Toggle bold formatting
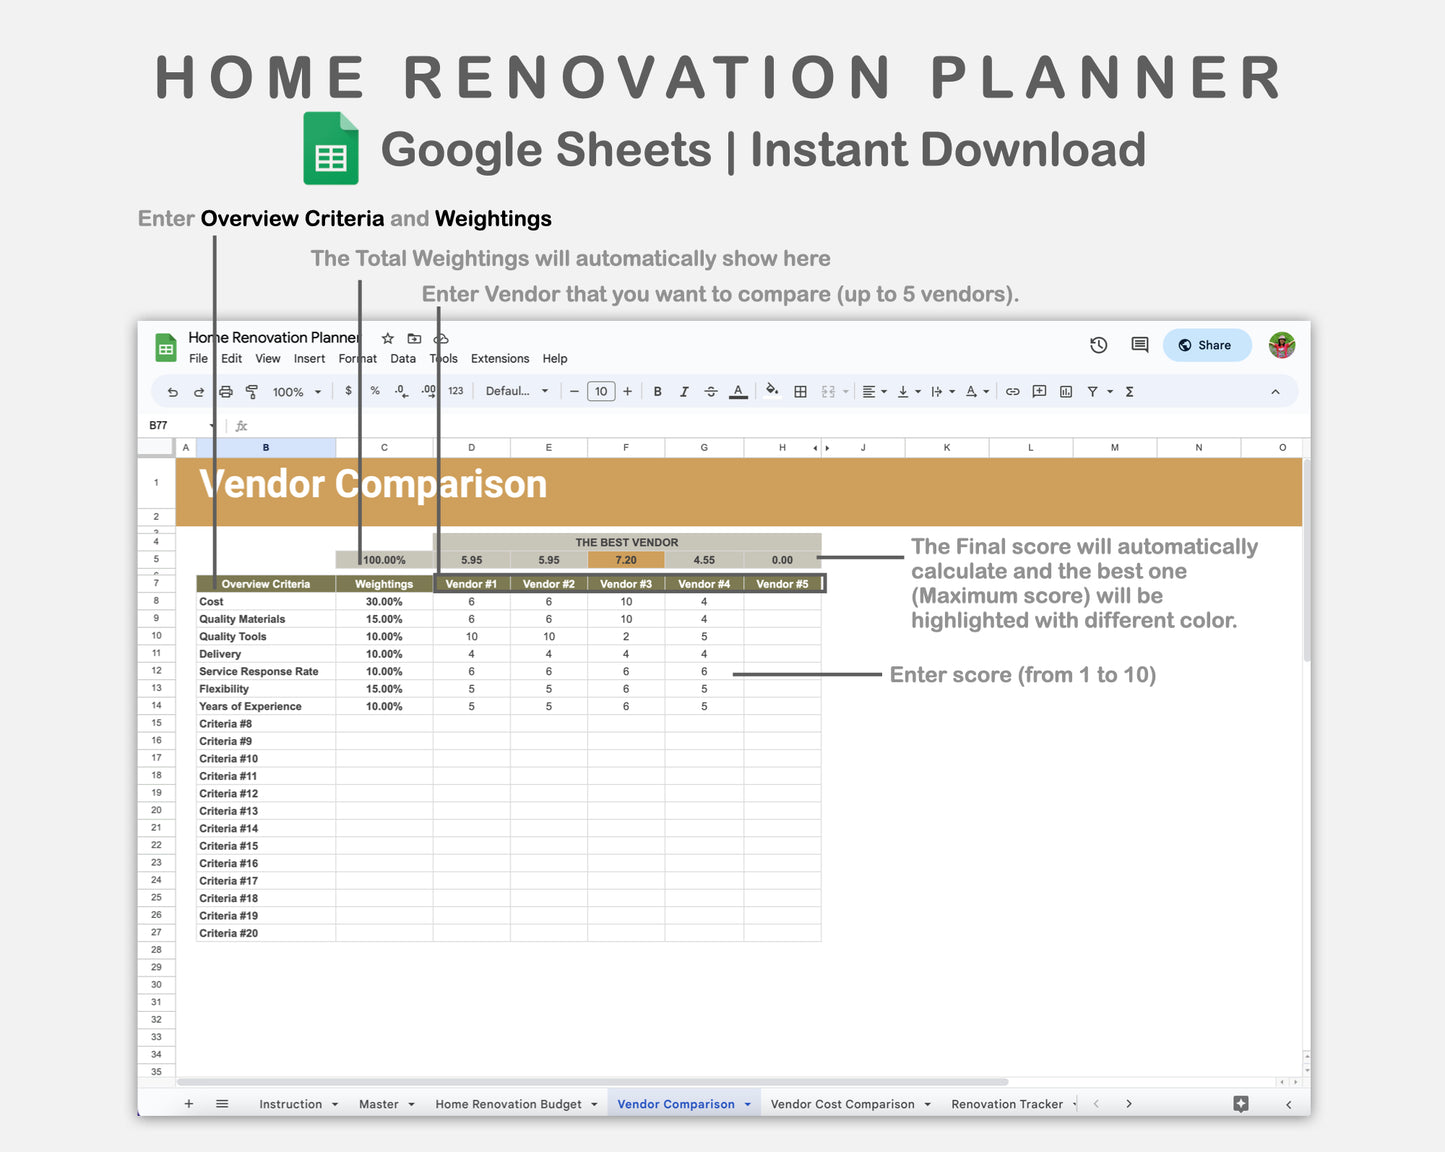Viewport: 1445px width, 1152px height. 657,391
